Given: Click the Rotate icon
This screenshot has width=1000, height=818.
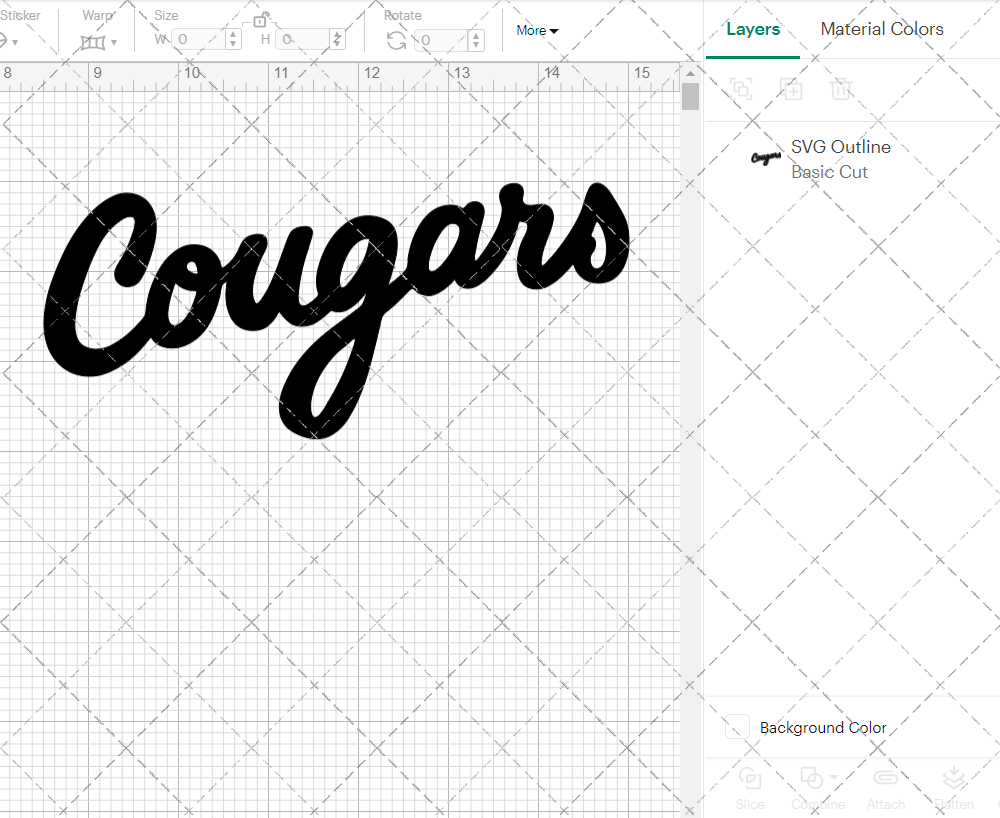Looking at the screenshot, I should (397, 41).
